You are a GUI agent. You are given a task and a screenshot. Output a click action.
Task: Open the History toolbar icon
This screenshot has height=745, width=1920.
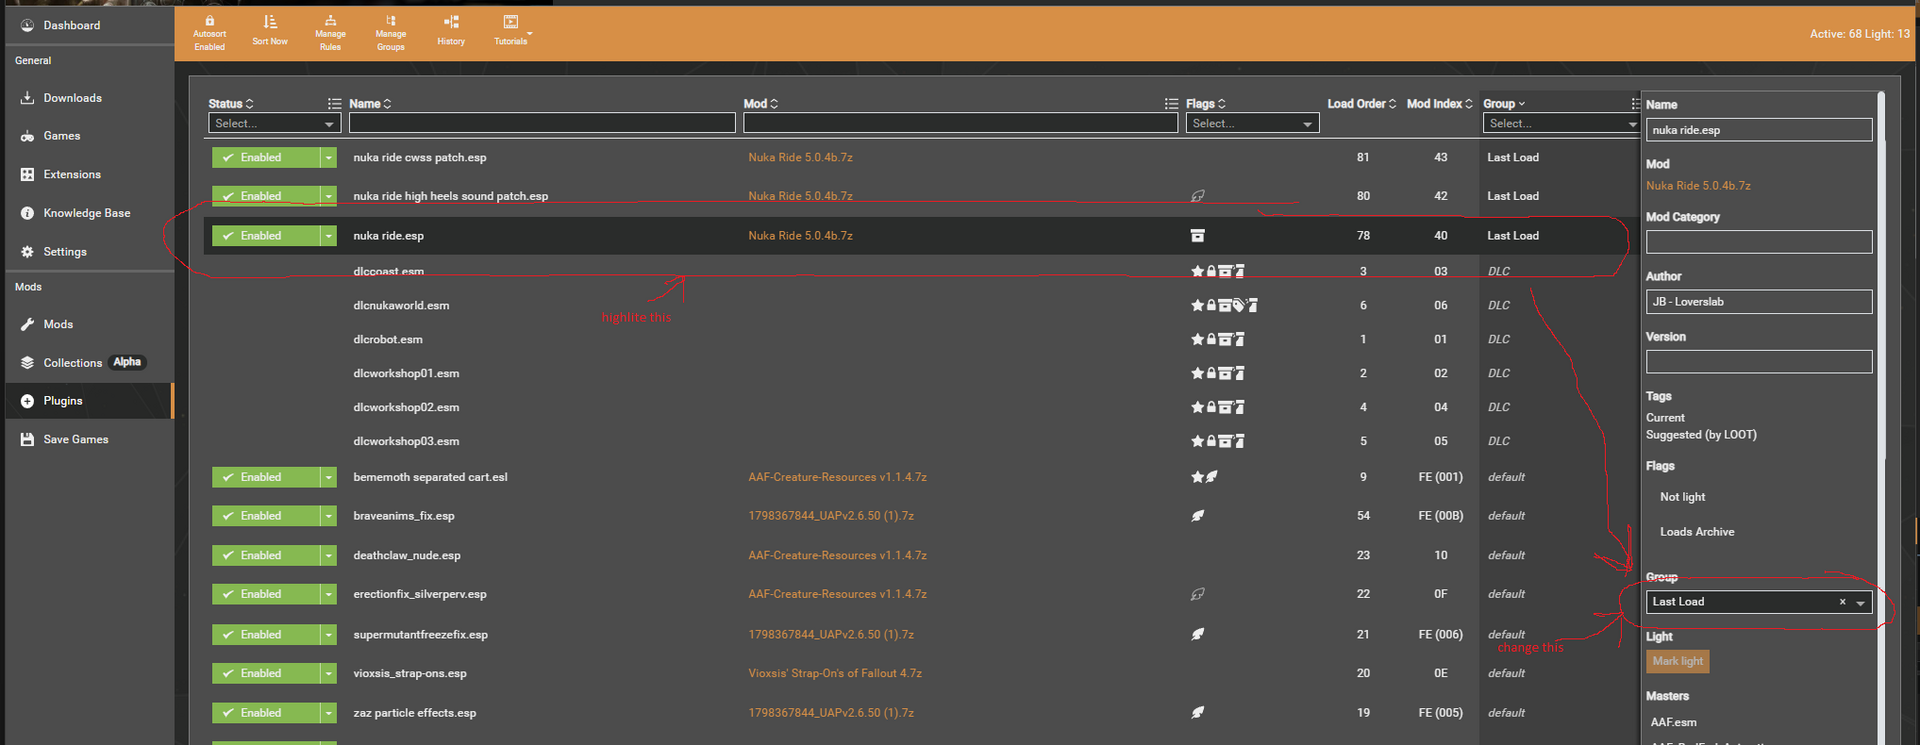[x=451, y=31]
